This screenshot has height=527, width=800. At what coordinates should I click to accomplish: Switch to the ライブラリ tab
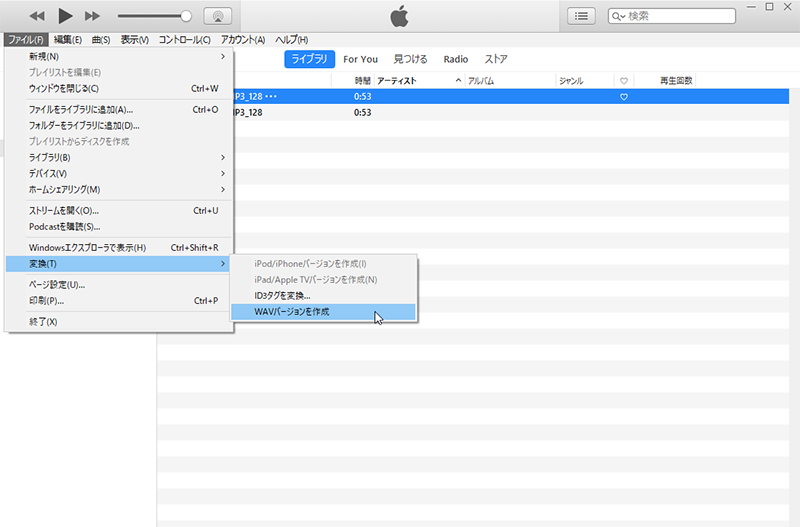click(309, 59)
